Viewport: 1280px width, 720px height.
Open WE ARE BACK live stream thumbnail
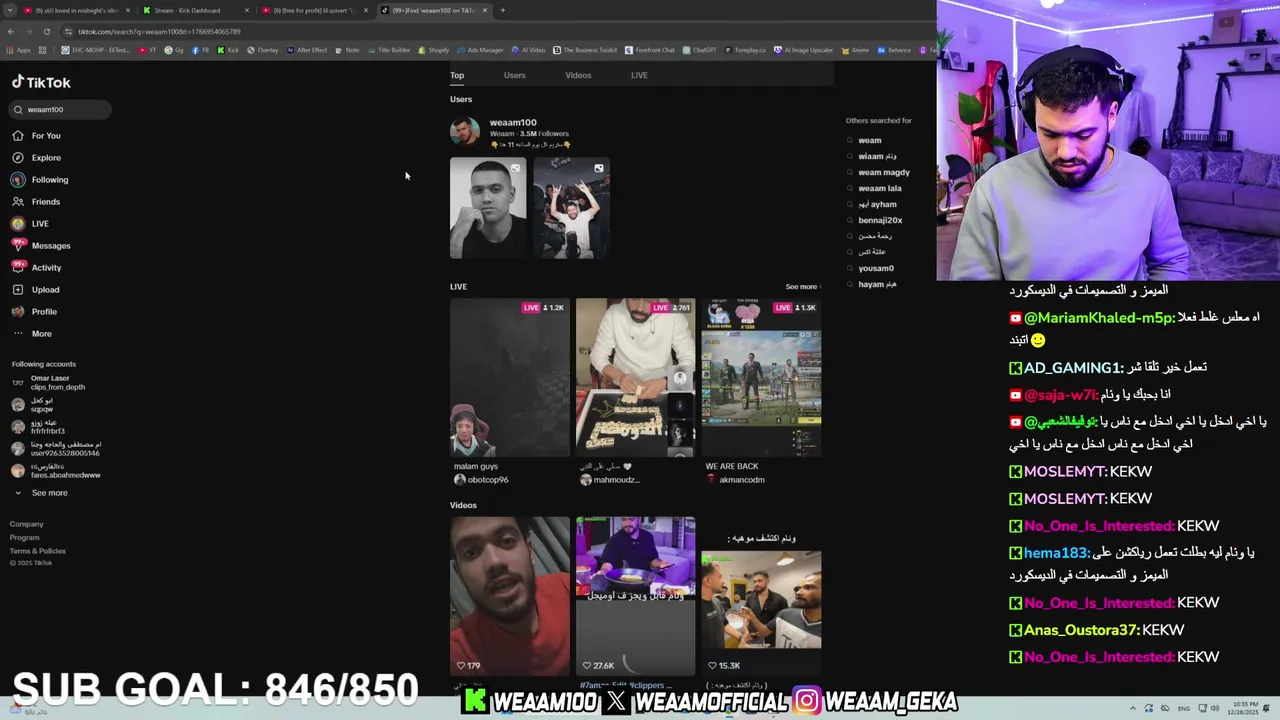coord(761,378)
